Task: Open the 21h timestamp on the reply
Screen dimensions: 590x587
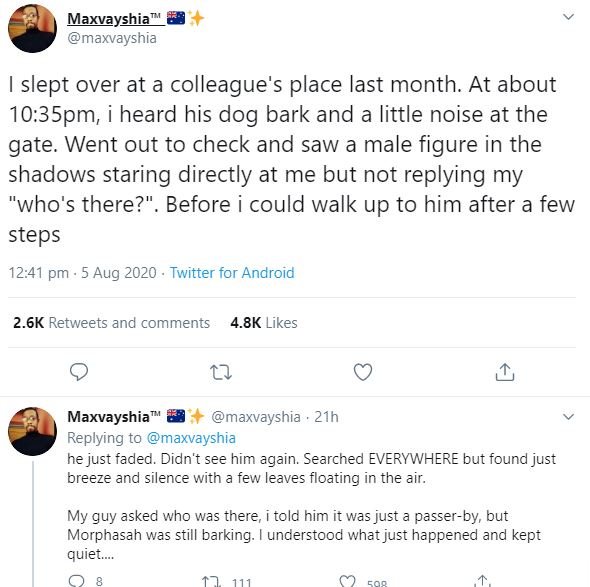Action: click(x=326, y=417)
